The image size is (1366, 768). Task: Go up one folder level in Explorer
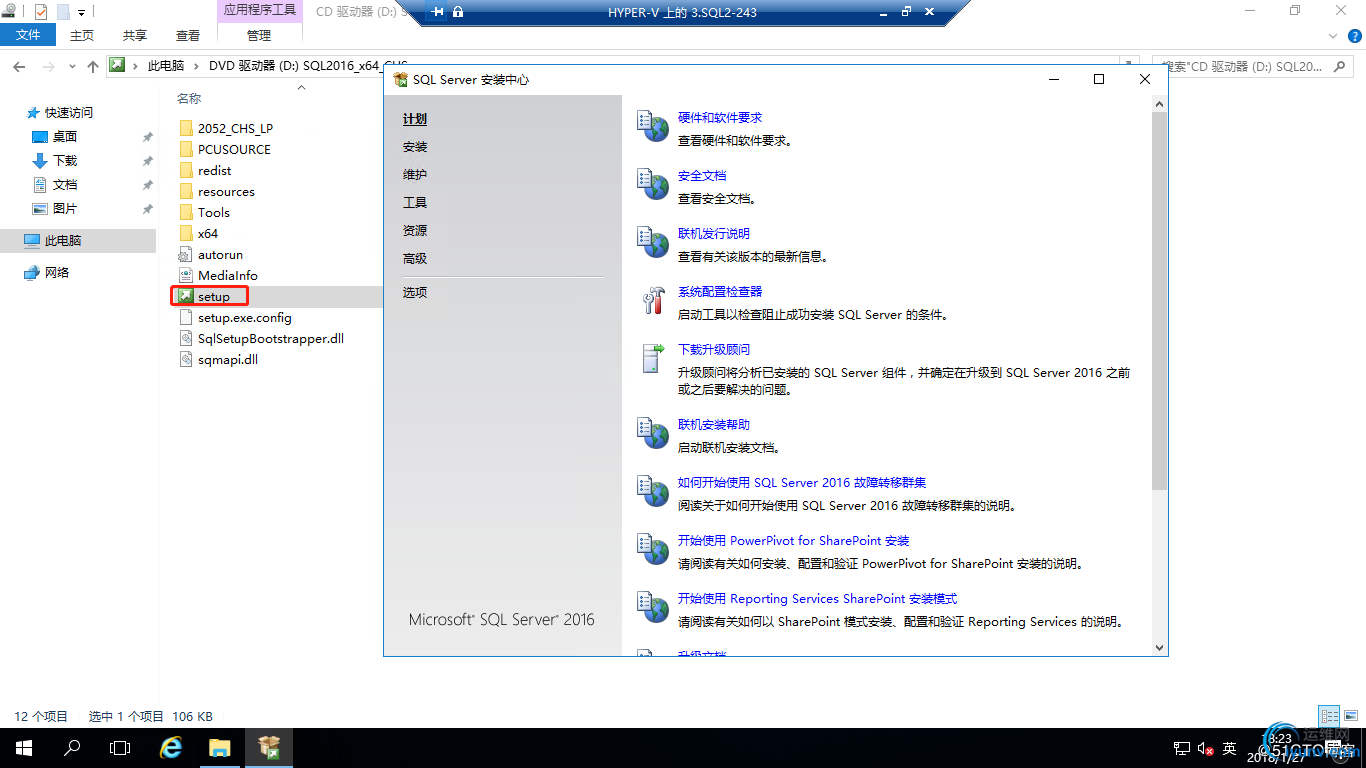[93, 66]
